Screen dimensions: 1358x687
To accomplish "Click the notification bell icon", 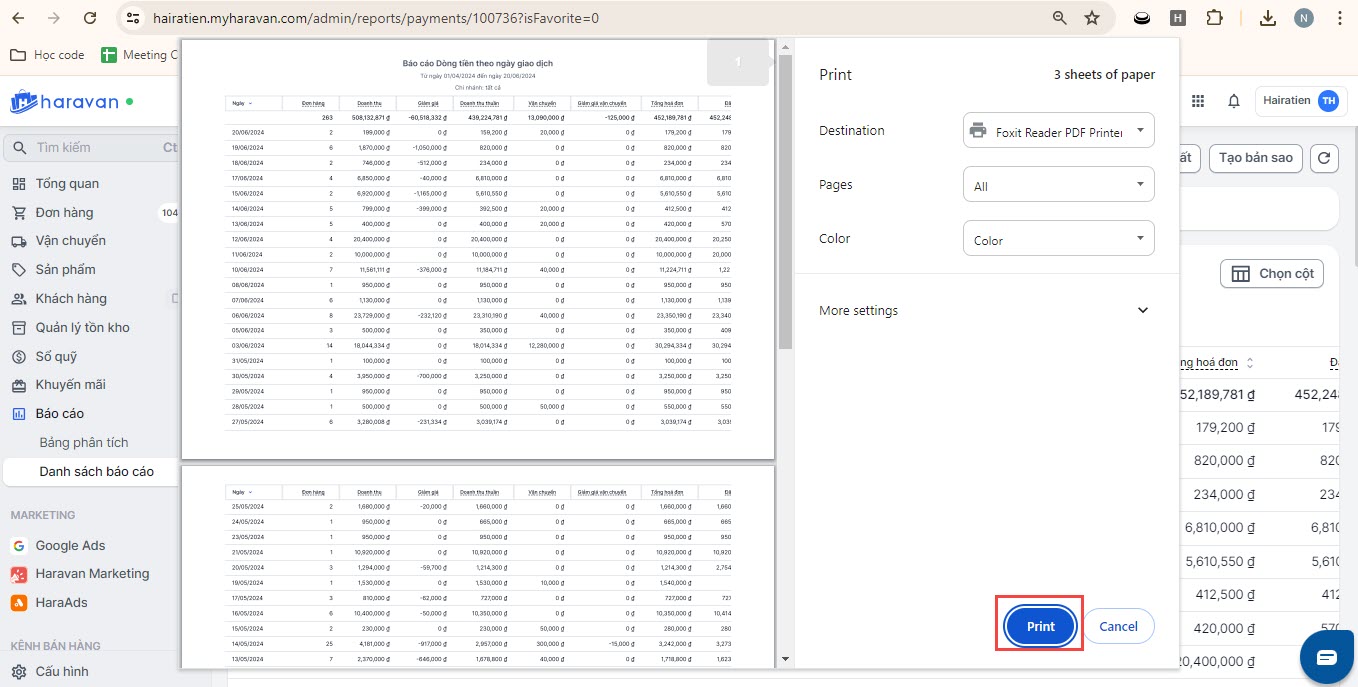I will point(1234,101).
